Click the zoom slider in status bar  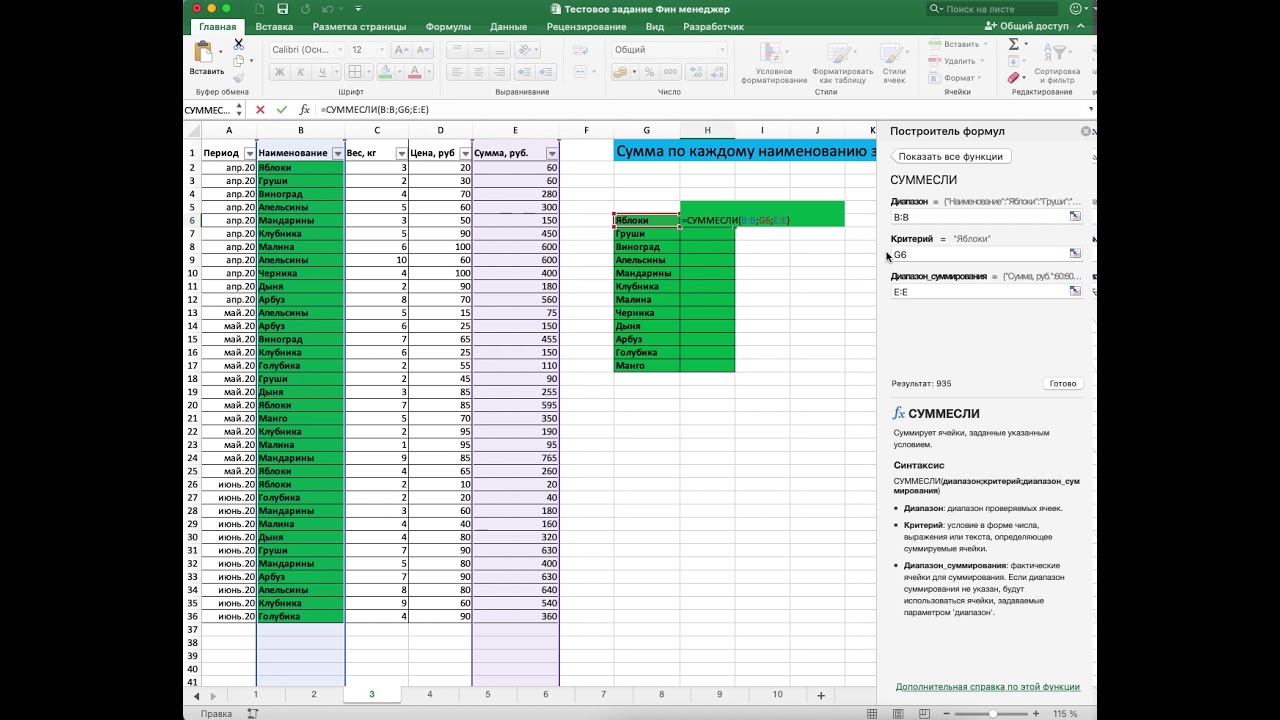click(993, 714)
